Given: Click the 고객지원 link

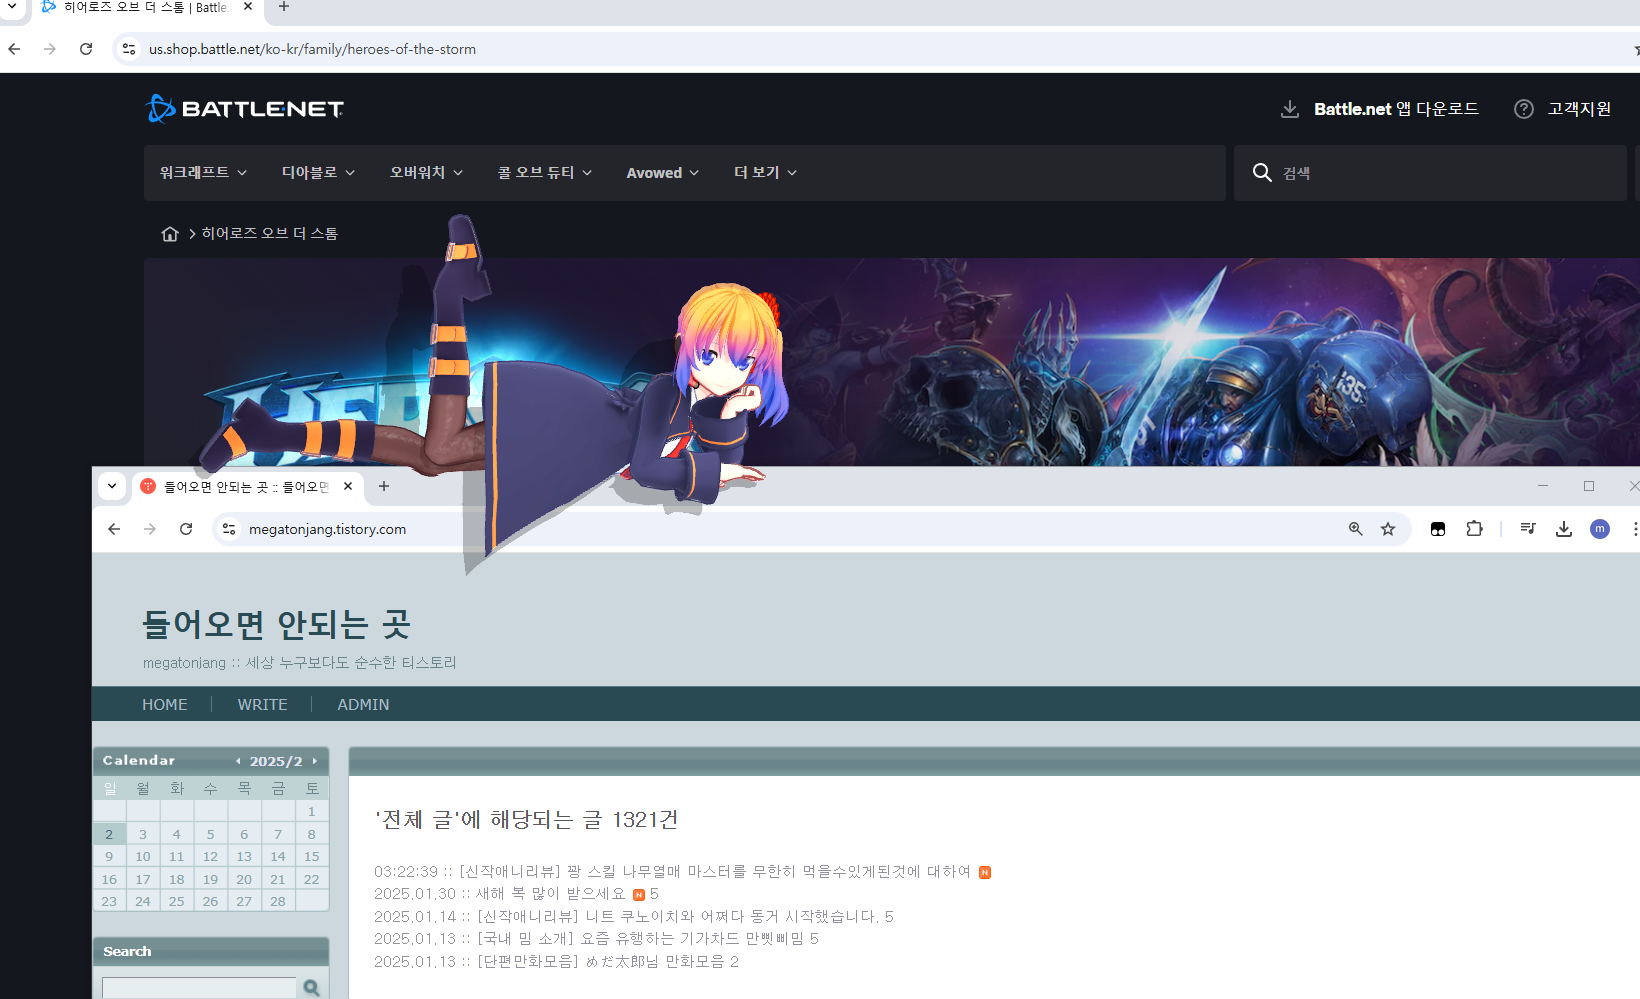Looking at the screenshot, I should point(1579,109).
